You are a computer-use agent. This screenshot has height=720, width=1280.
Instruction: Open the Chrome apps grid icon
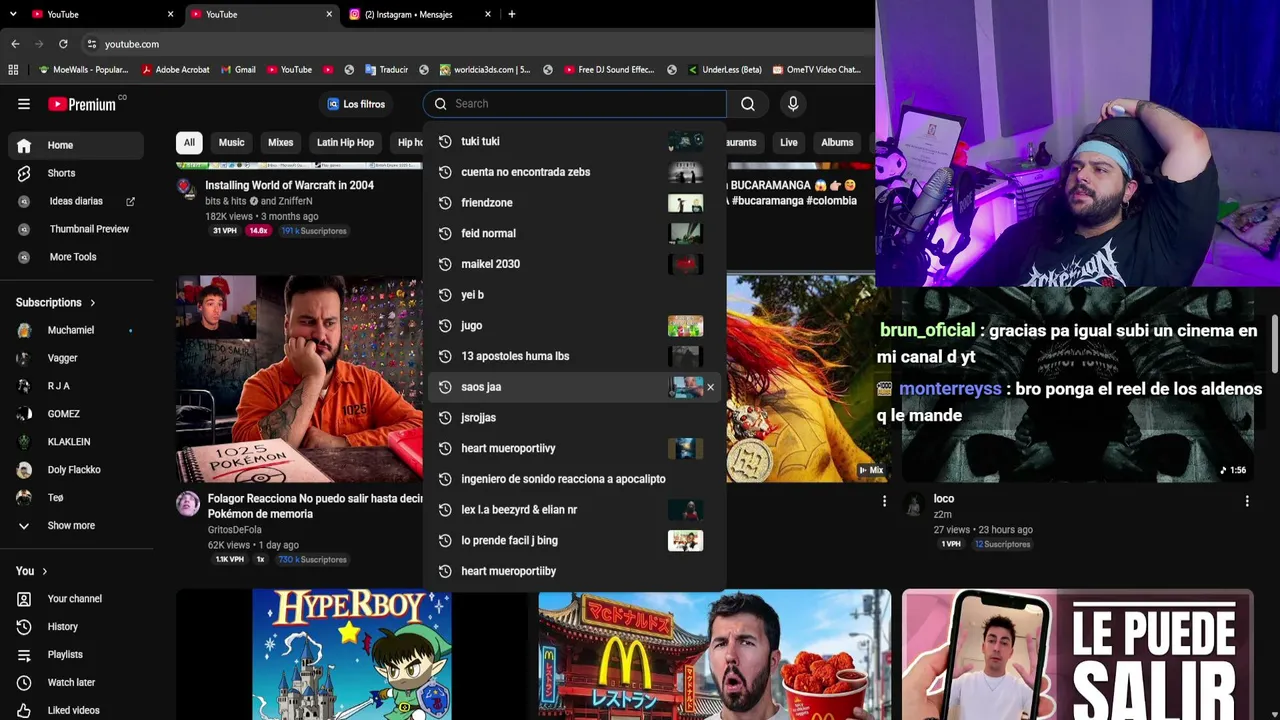click(13, 70)
